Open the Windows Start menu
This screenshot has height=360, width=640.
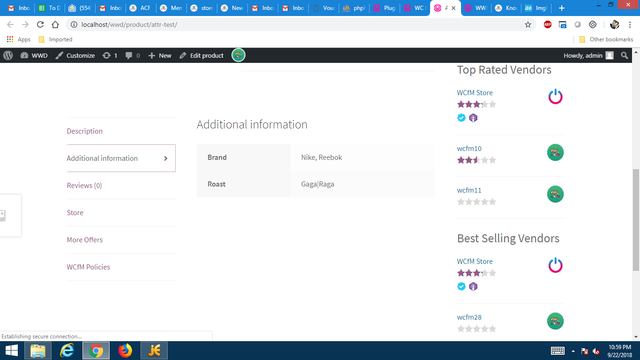coord(11,351)
